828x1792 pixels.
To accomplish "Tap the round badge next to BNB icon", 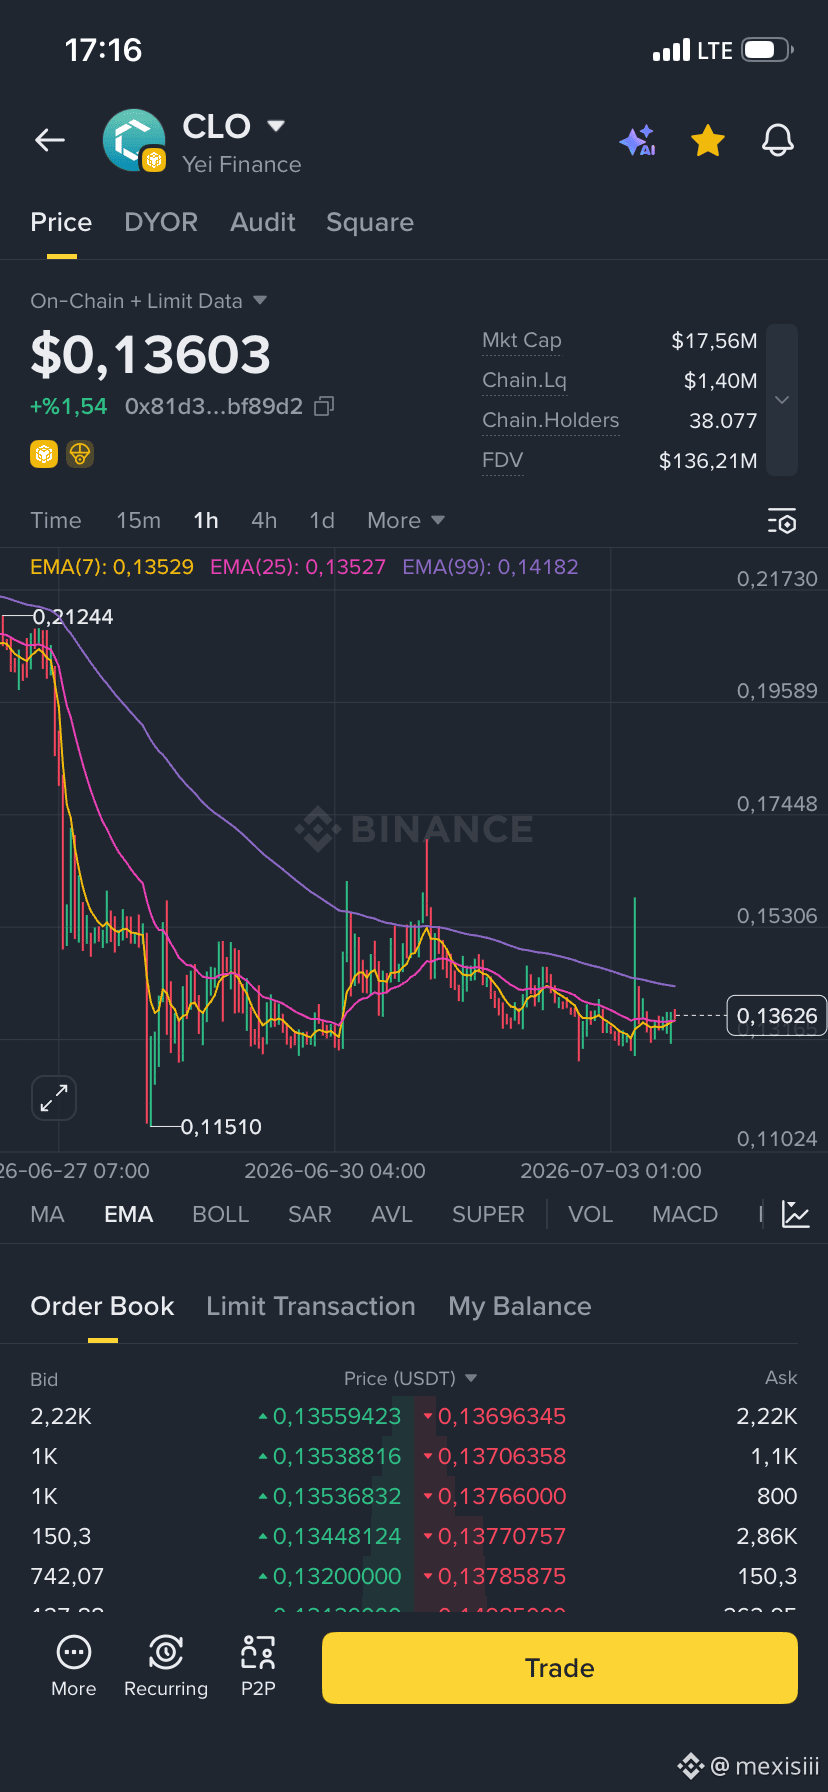I will point(80,454).
